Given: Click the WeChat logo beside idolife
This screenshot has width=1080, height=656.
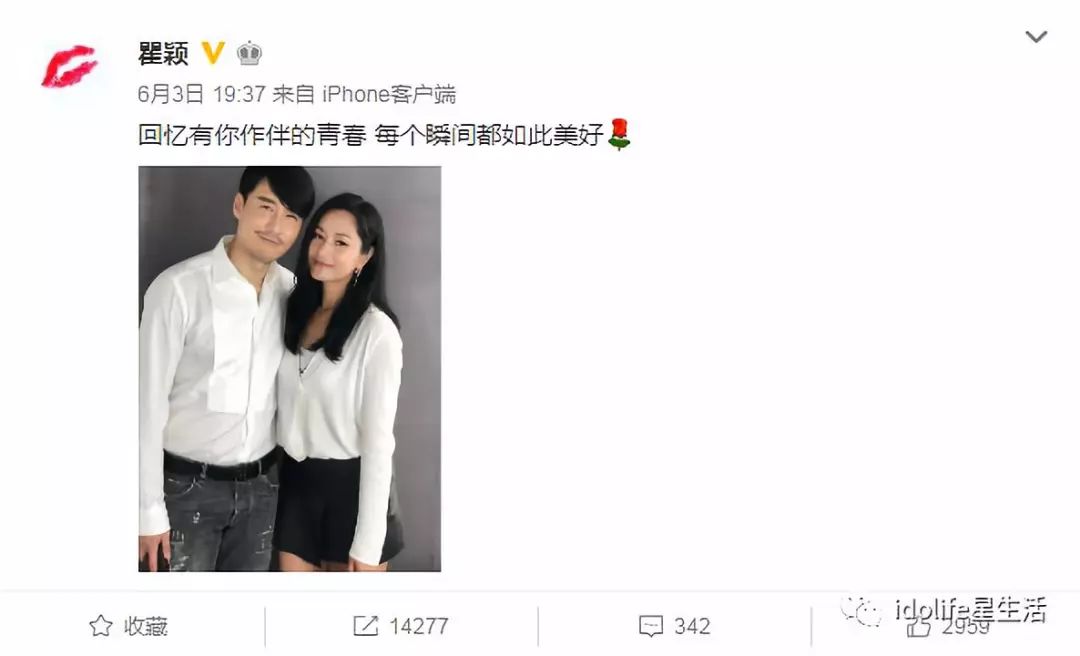Looking at the screenshot, I should [x=862, y=611].
